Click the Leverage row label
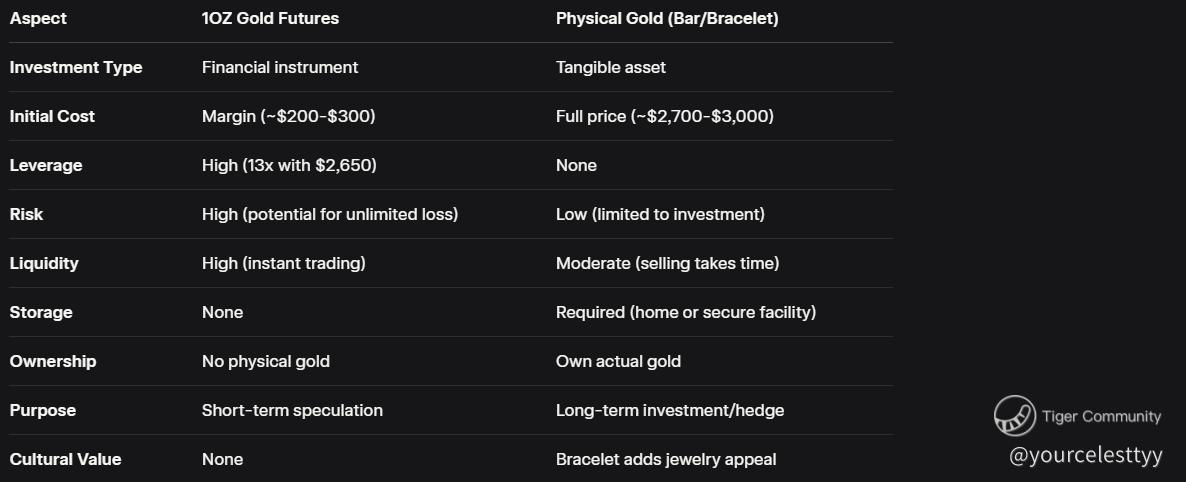This screenshot has height=482, width=1186. pos(46,165)
